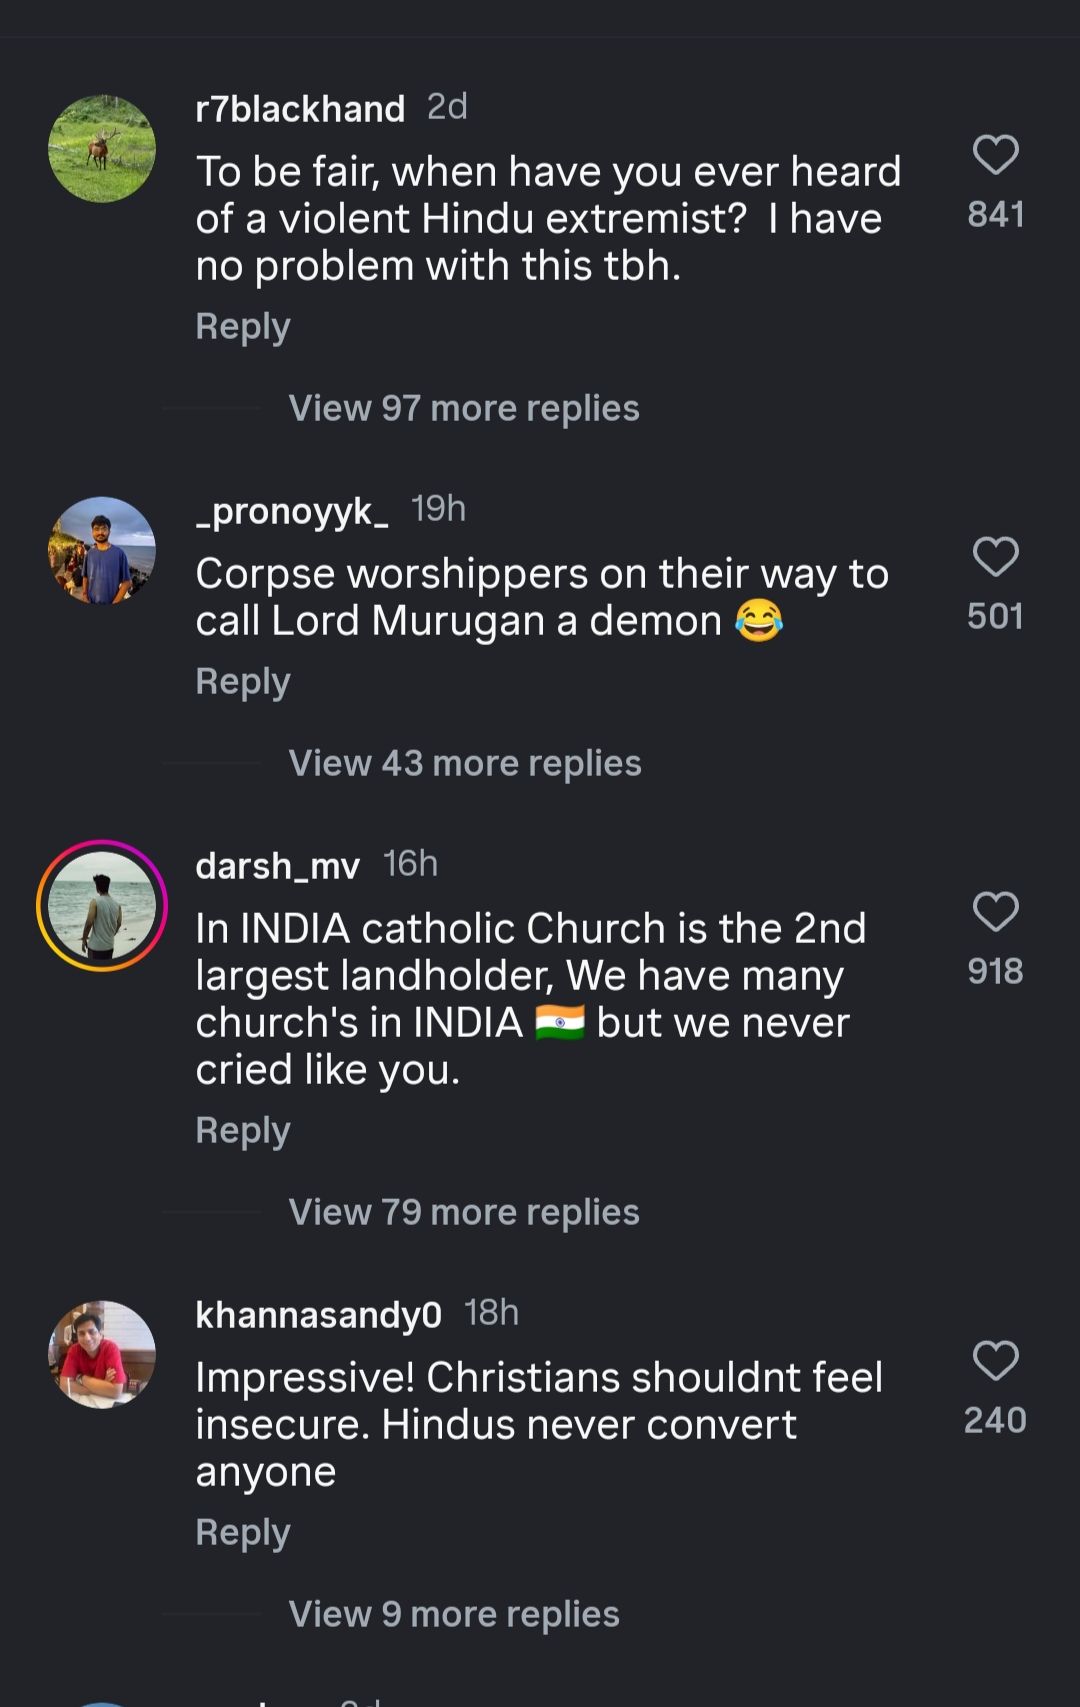The image size is (1080, 1707).
Task: Expand 9 more replies thread
Action: [453, 1614]
